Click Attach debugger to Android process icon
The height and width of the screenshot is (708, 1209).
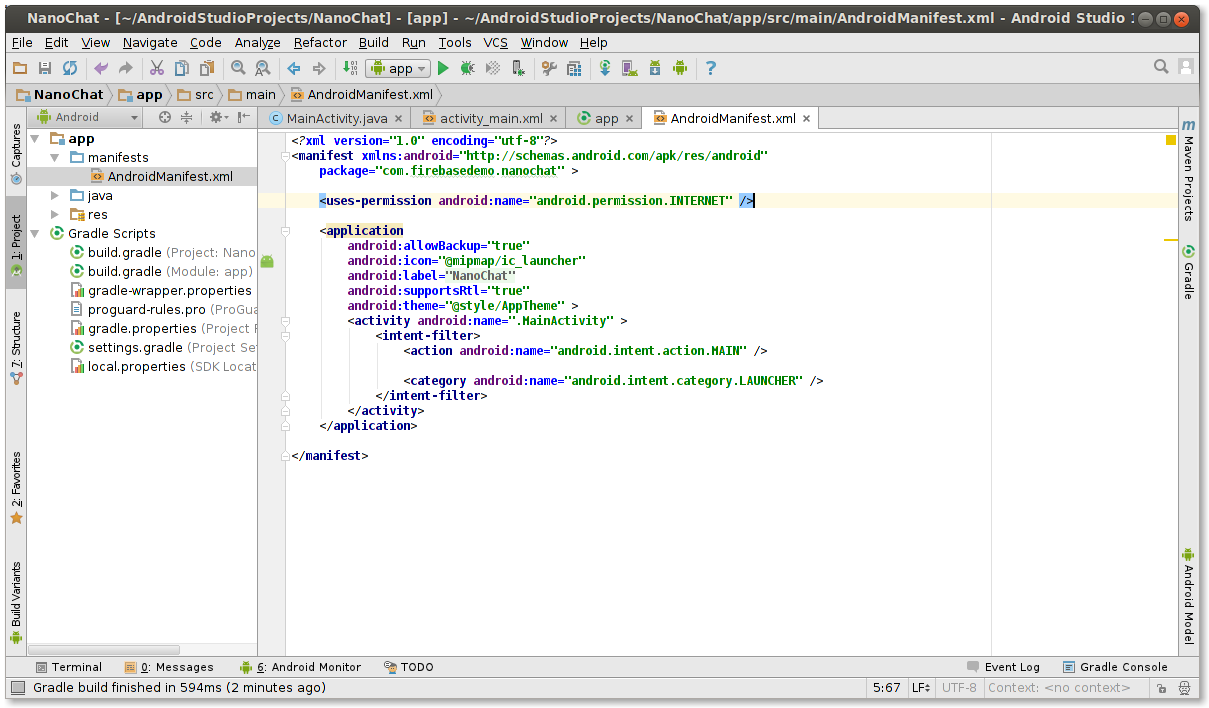click(517, 68)
